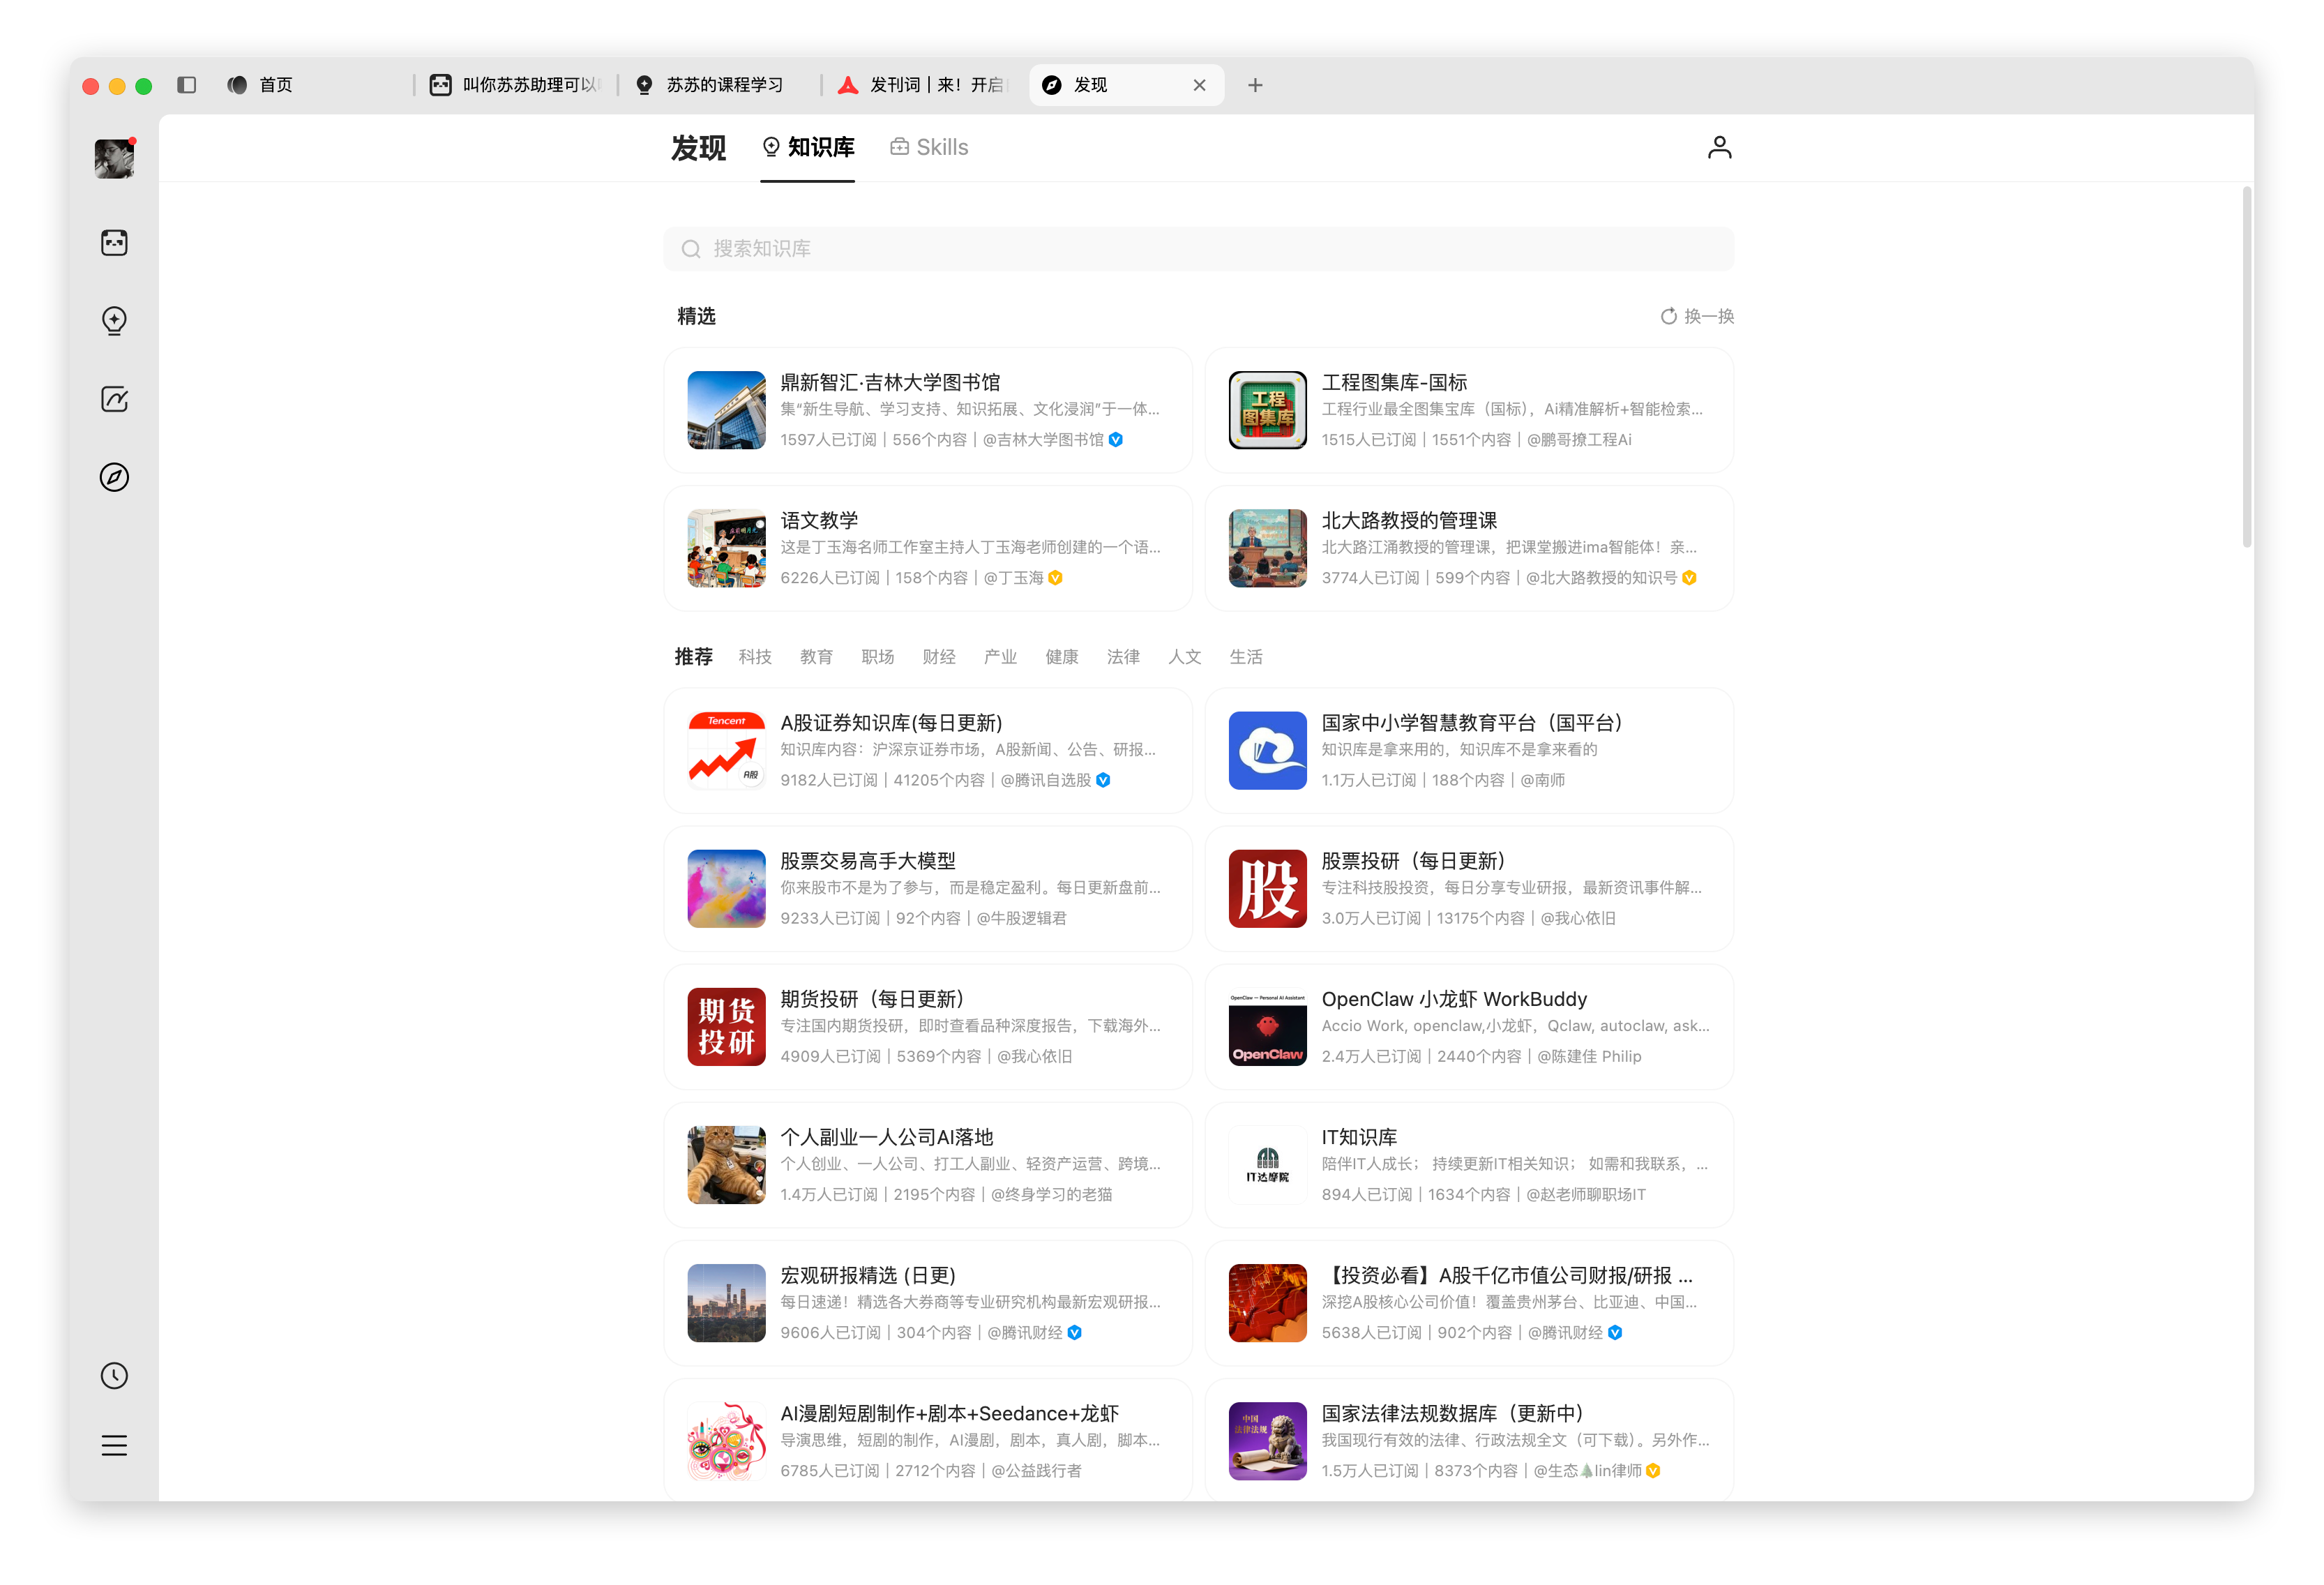Open the IT达摩院 logo icon
This screenshot has width=2324, height=1585.
pos(1267,1164)
